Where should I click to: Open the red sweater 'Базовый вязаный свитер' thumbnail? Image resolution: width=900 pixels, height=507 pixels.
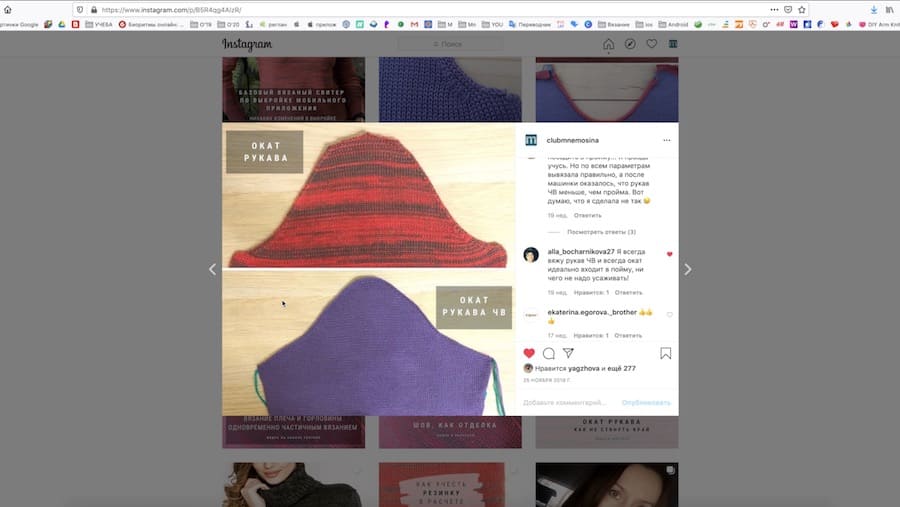click(293, 89)
